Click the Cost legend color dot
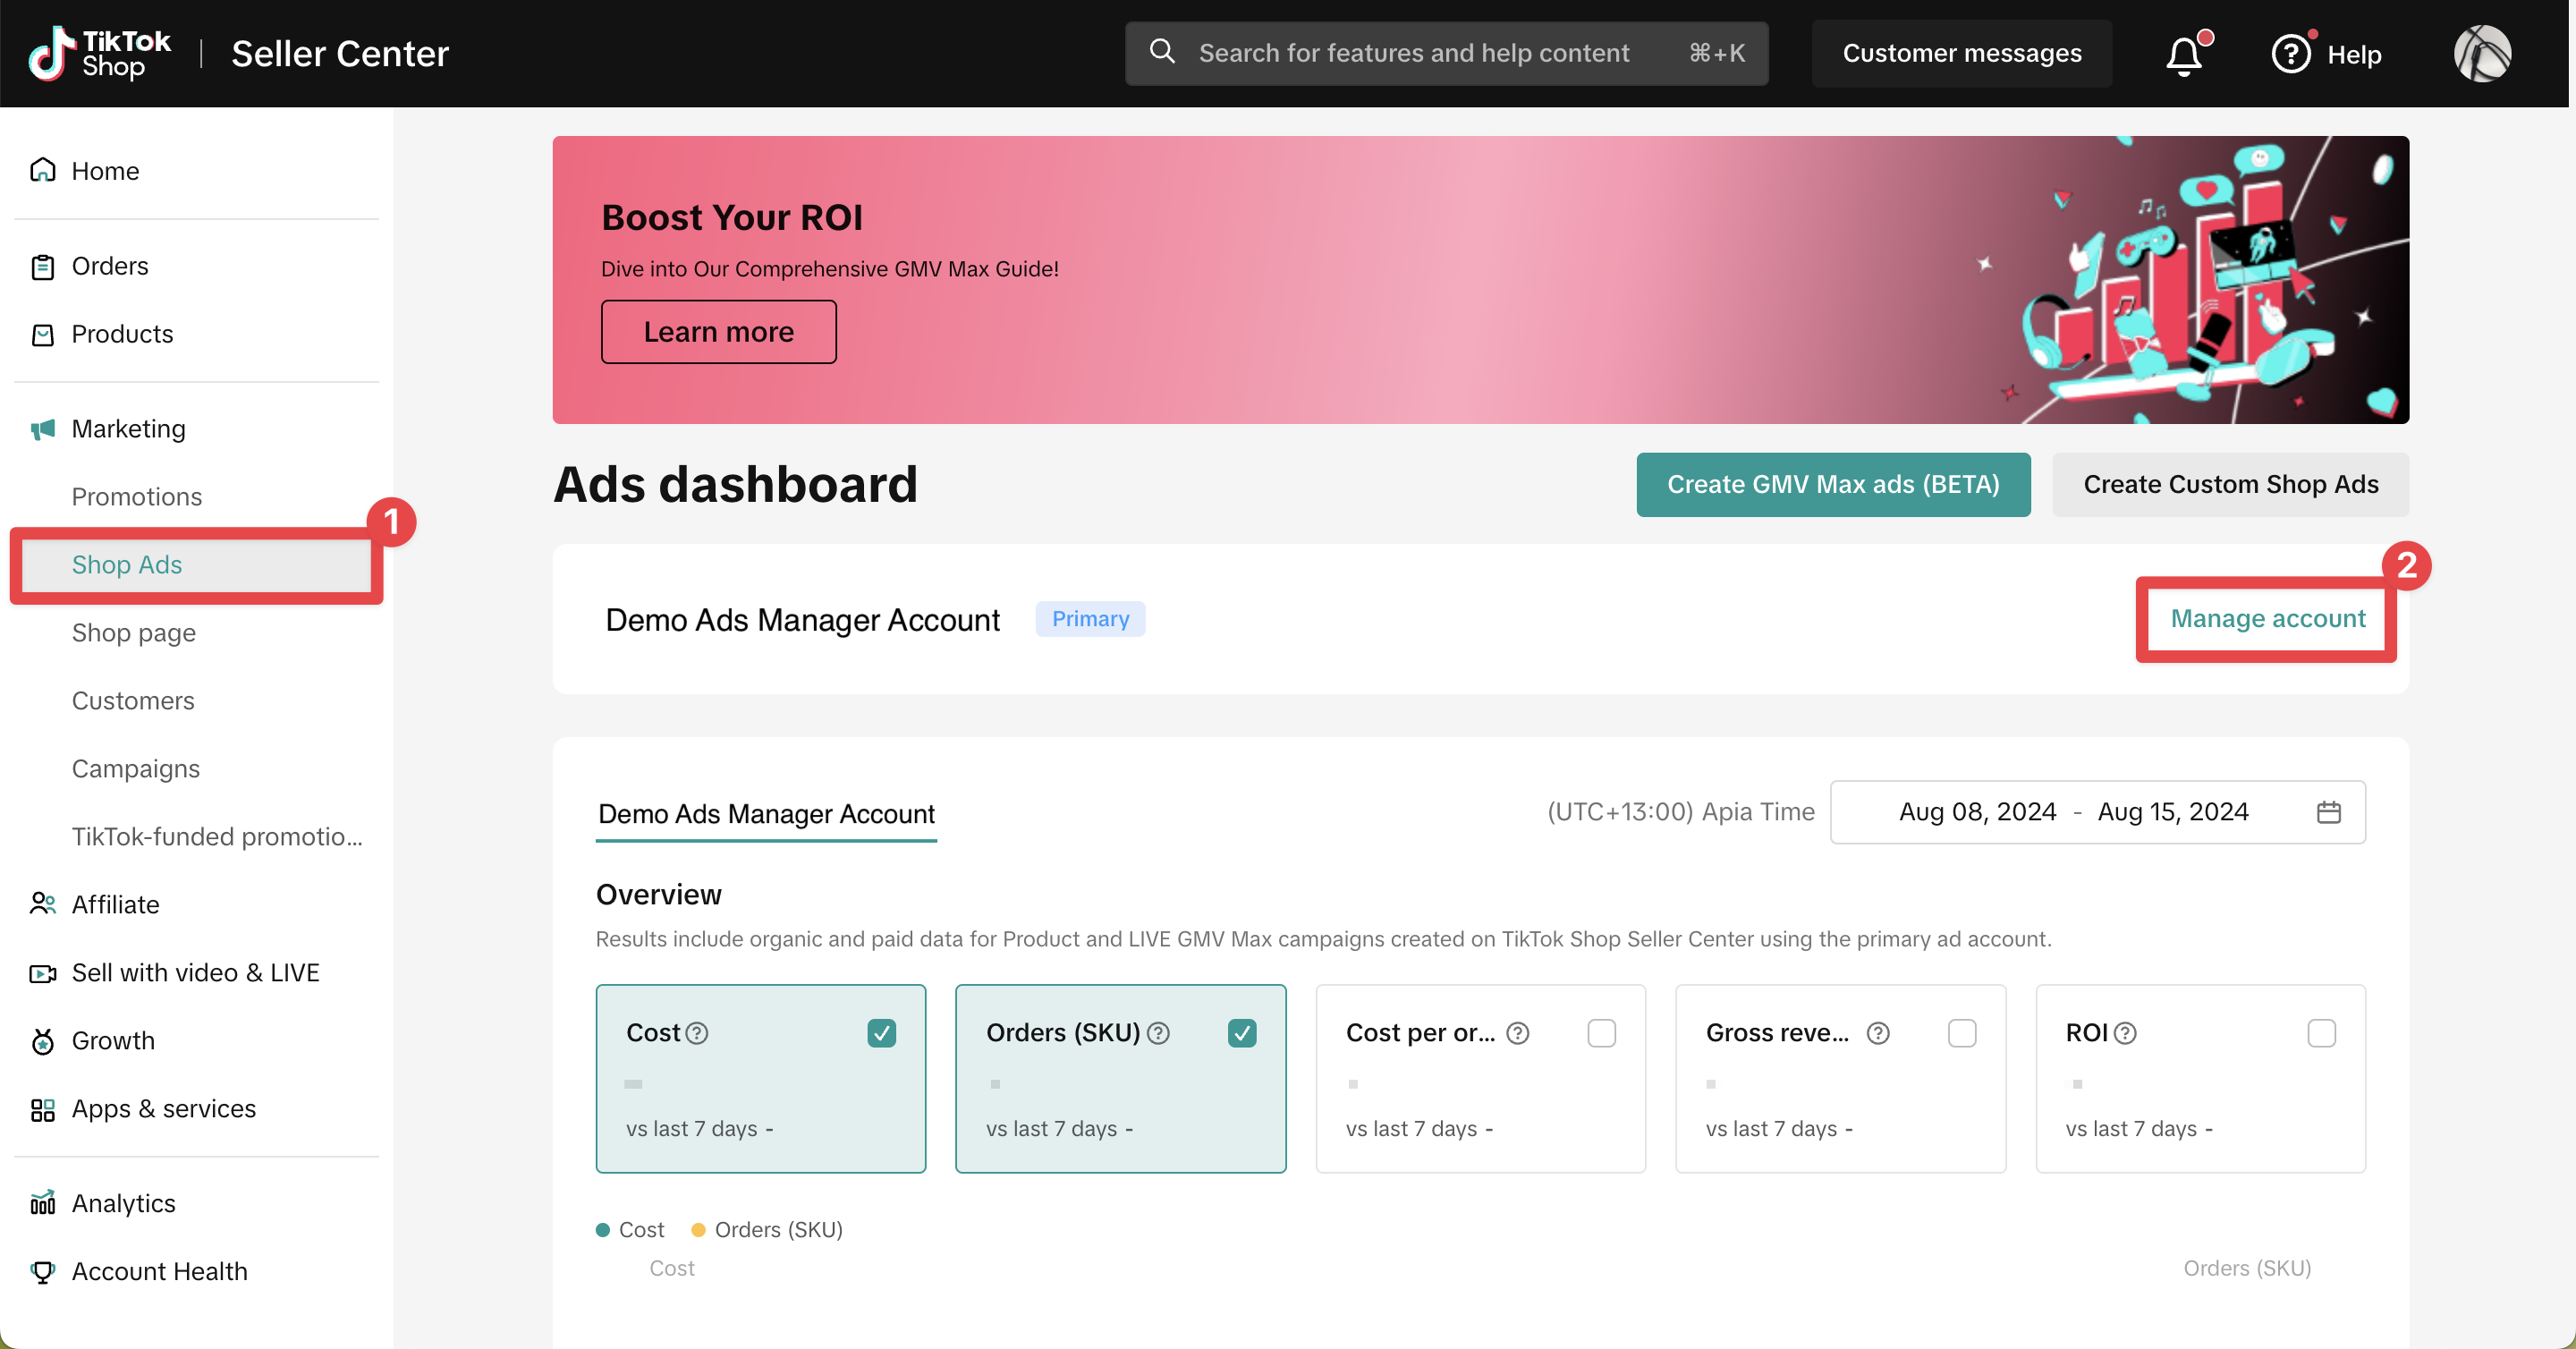Image resolution: width=2576 pixels, height=1349 pixels. point(603,1230)
